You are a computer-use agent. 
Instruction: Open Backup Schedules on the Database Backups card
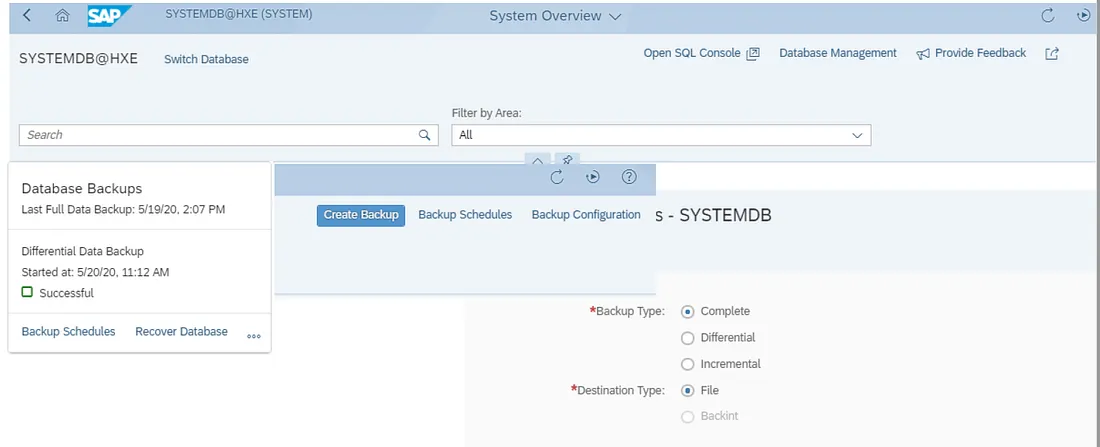(x=68, y=331)
